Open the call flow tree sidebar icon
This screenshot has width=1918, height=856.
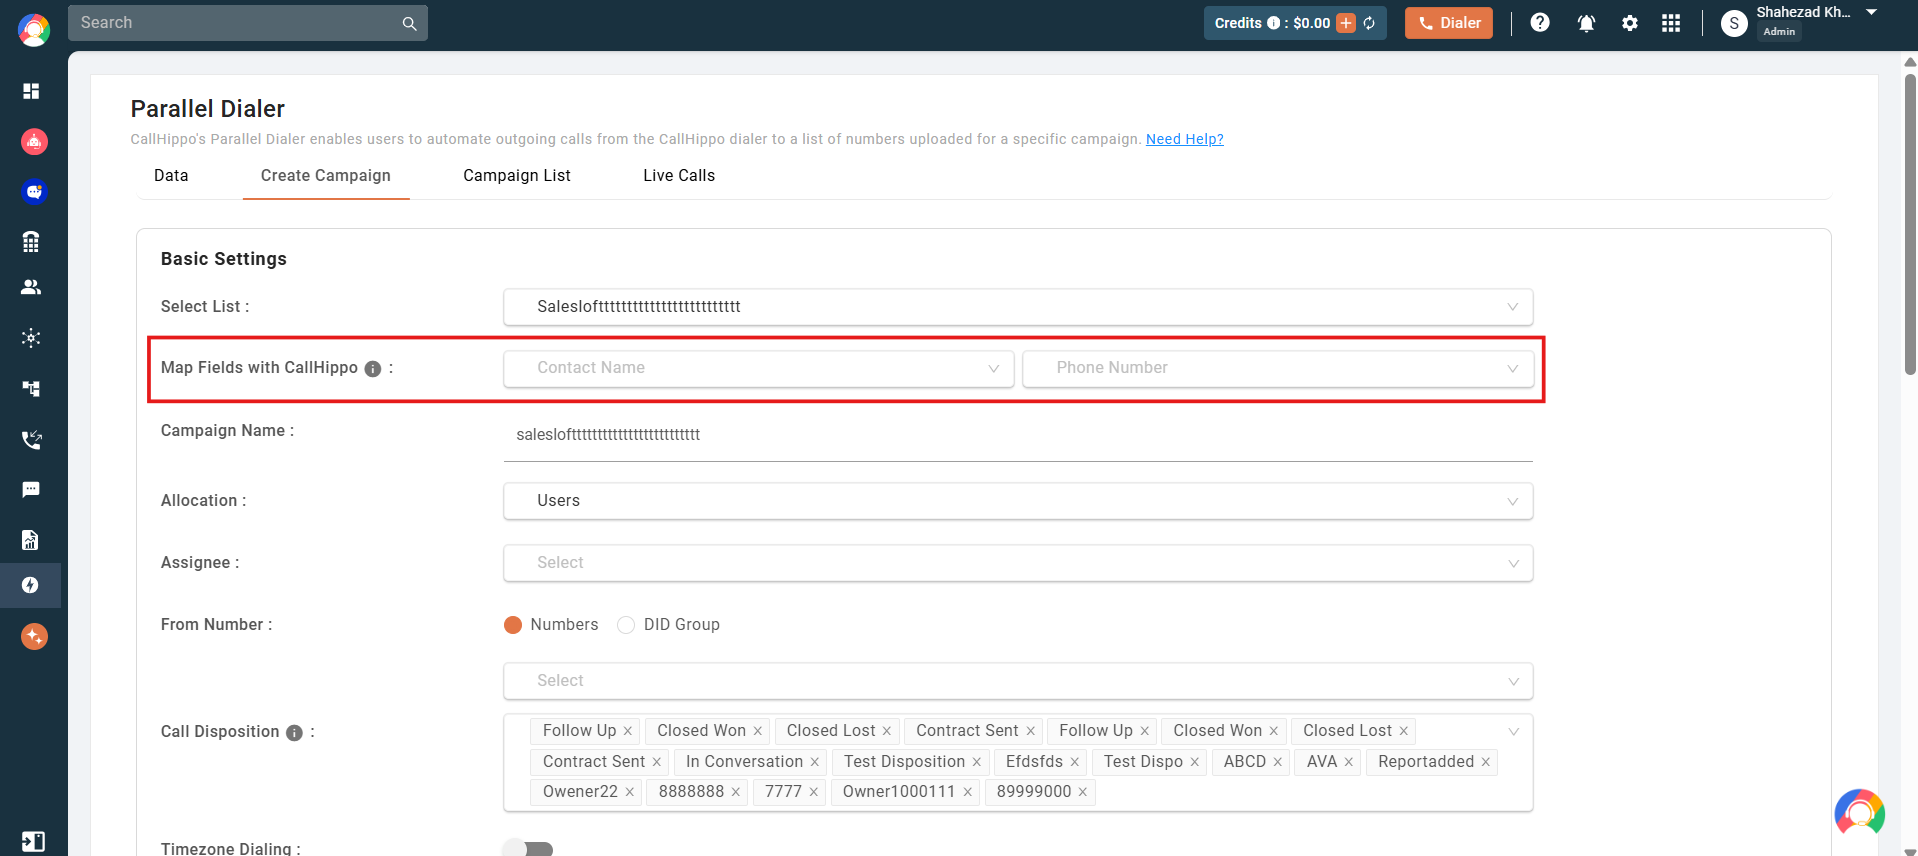click(x=31, y=388)
